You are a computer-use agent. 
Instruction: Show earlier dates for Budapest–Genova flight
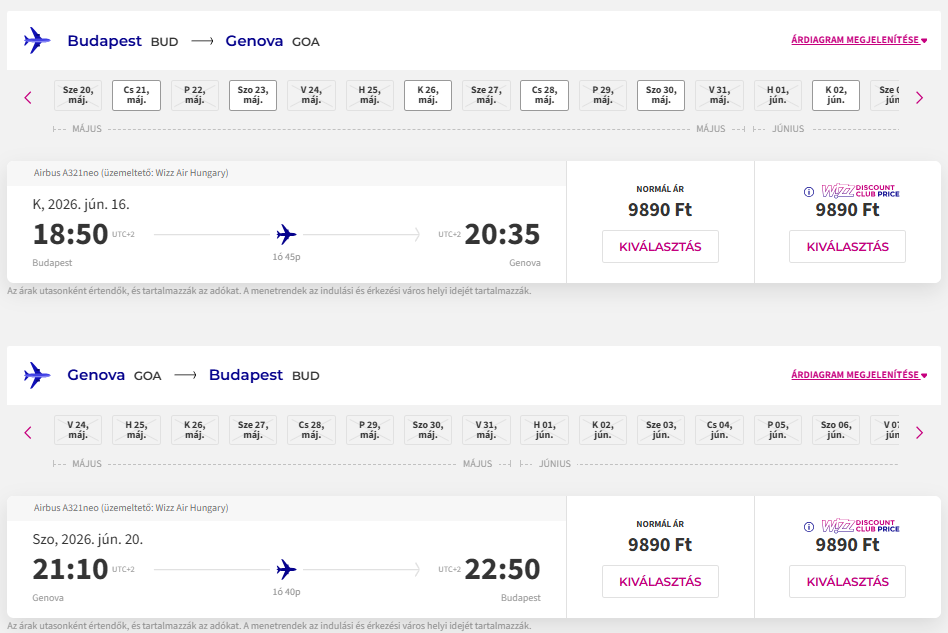[x=28, y=97]
